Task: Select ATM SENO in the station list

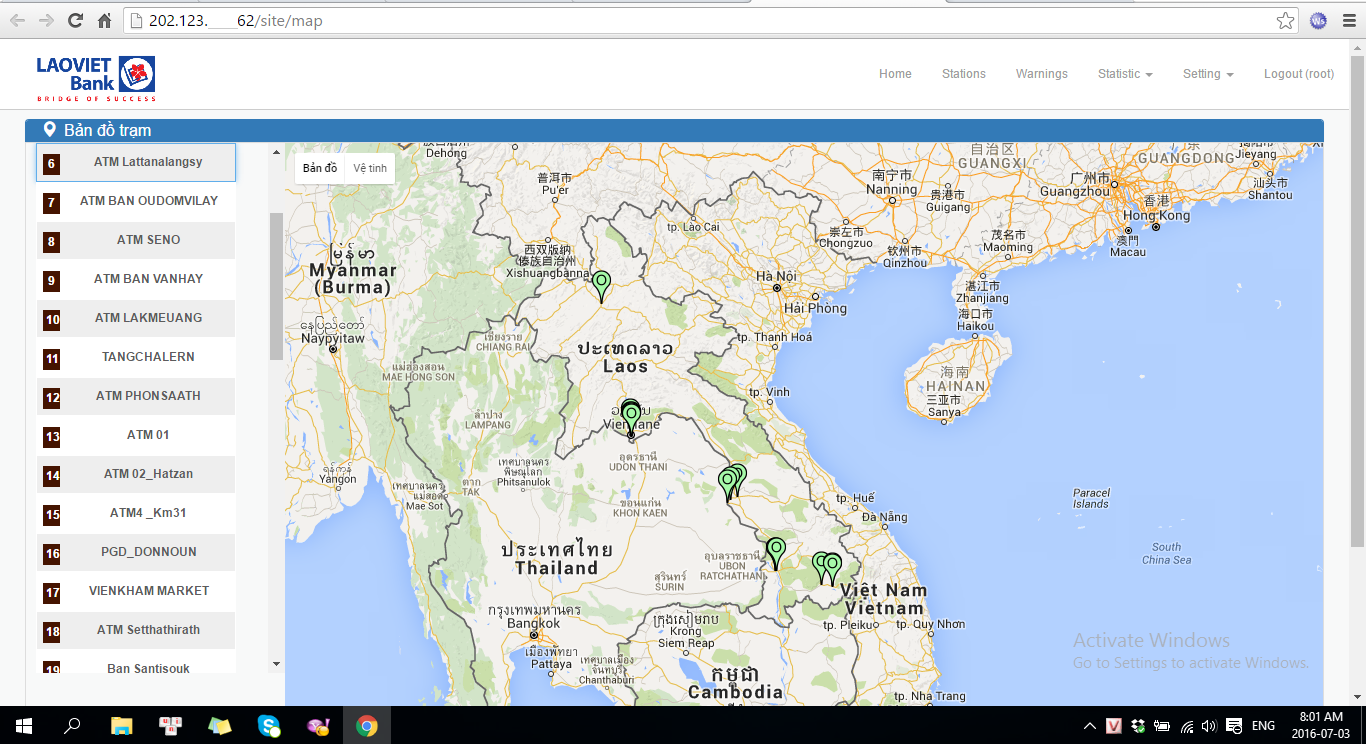Action: [148, 240]
